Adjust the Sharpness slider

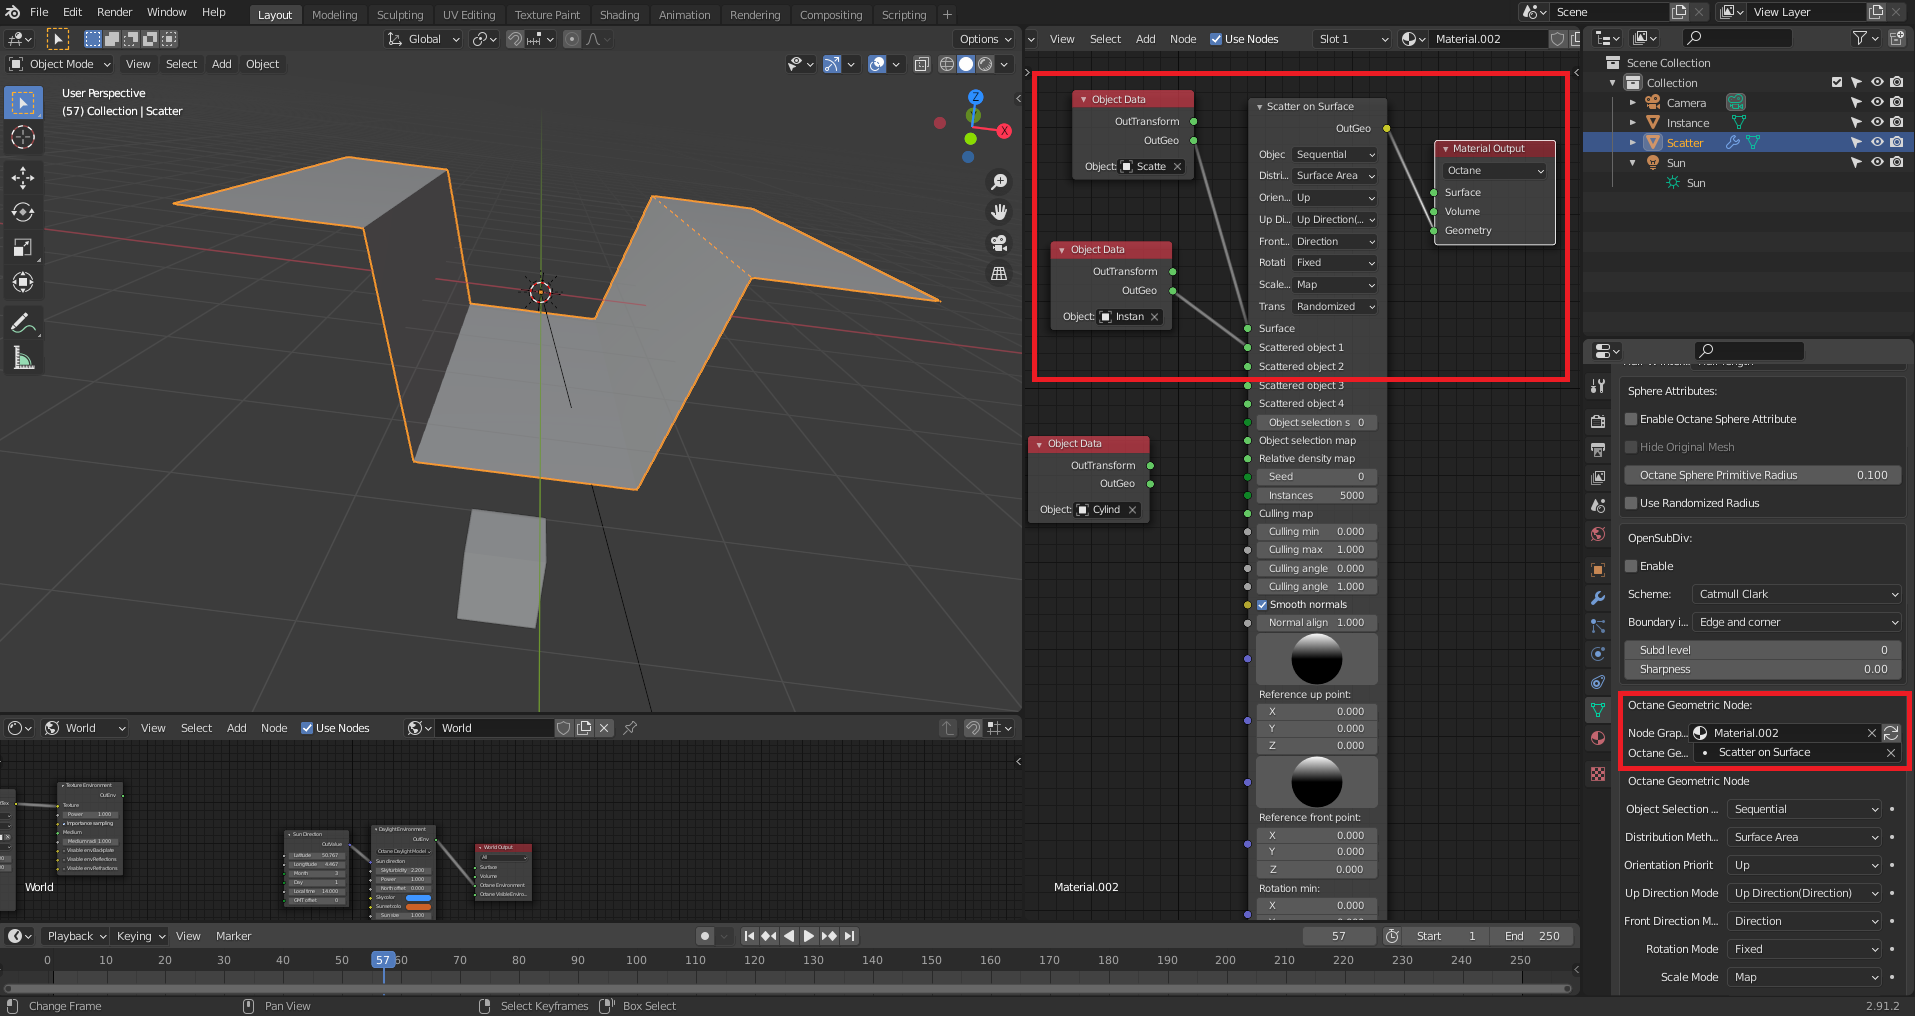[x=1763, y=669]
